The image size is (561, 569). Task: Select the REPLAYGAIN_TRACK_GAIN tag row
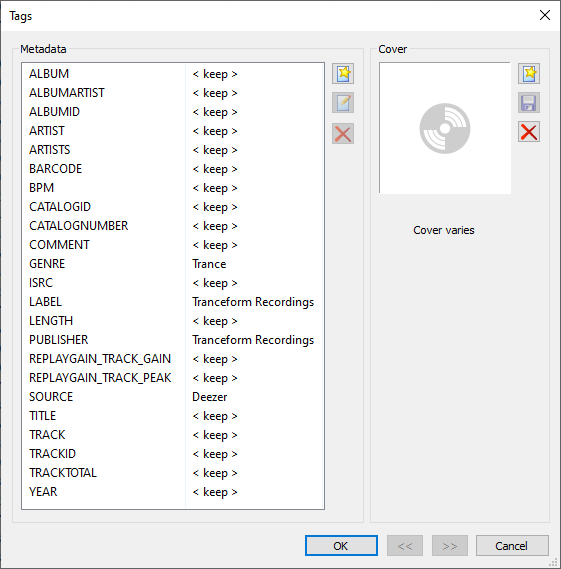(x=173, y=359)
